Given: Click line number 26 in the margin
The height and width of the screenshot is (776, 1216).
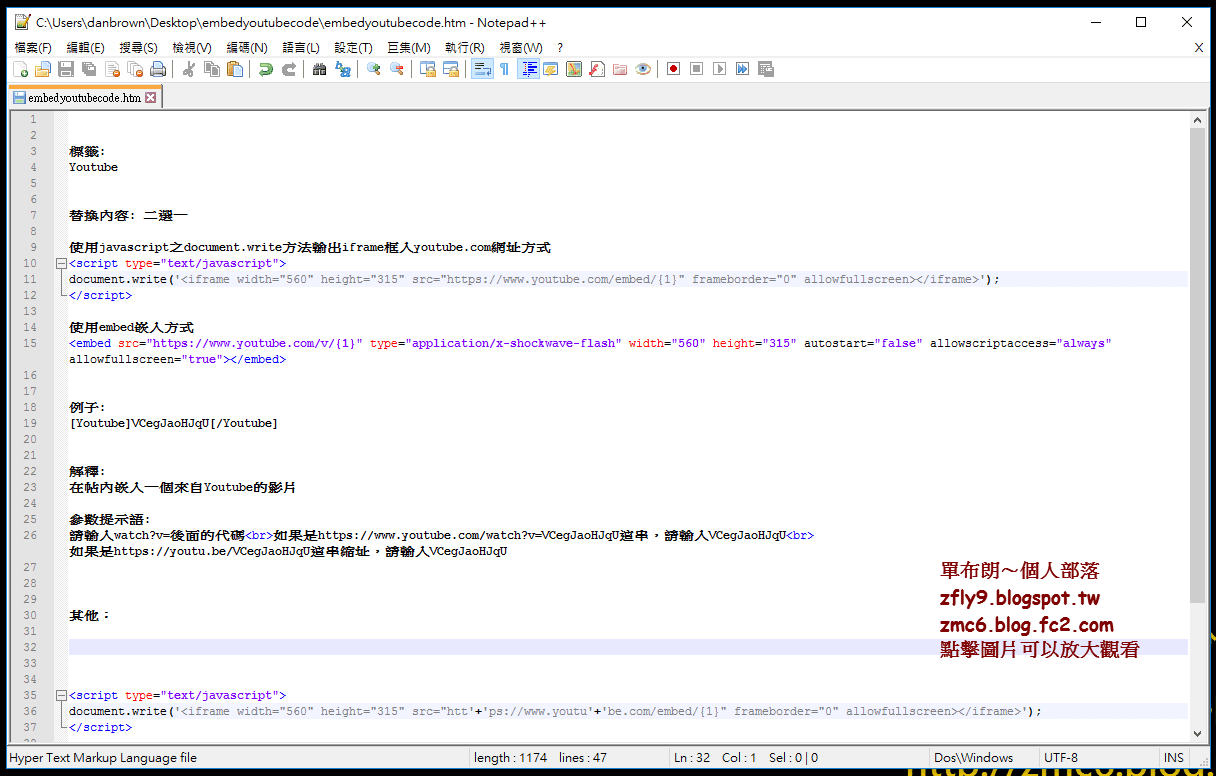Looking at the screenshot, I should click(x=31, y=535).
